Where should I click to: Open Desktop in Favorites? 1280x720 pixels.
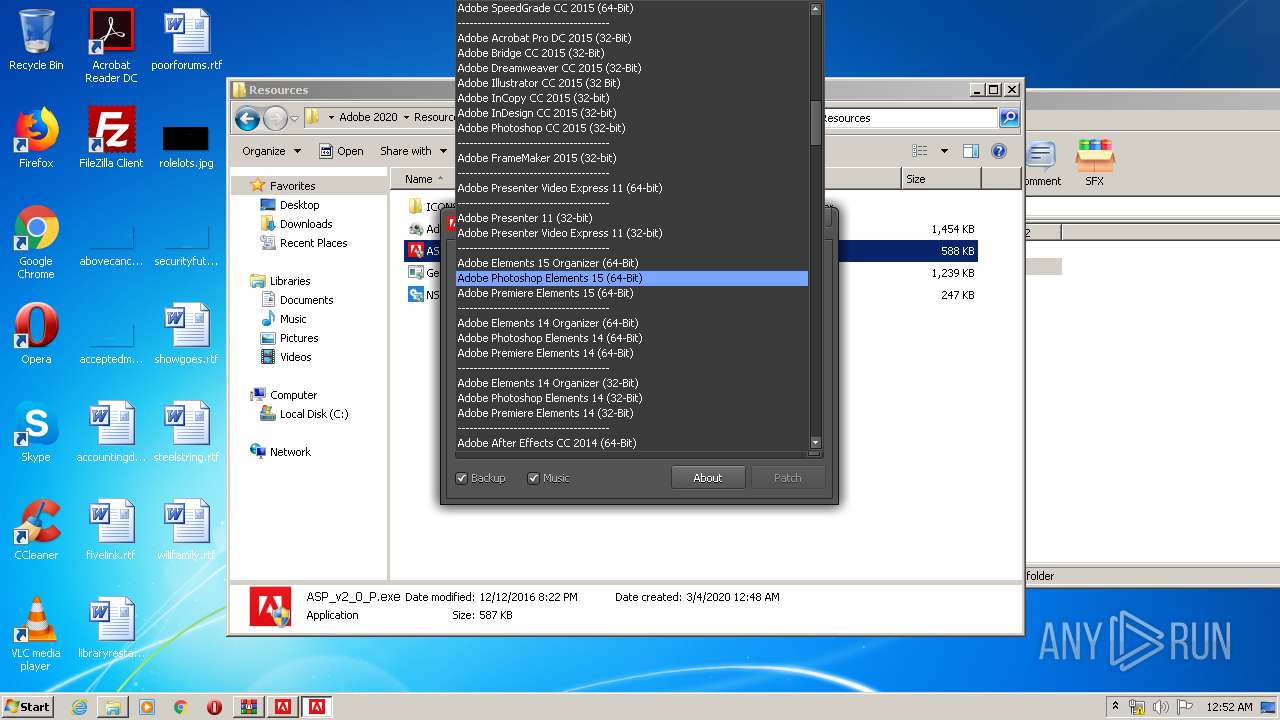(x=299, y=205)
